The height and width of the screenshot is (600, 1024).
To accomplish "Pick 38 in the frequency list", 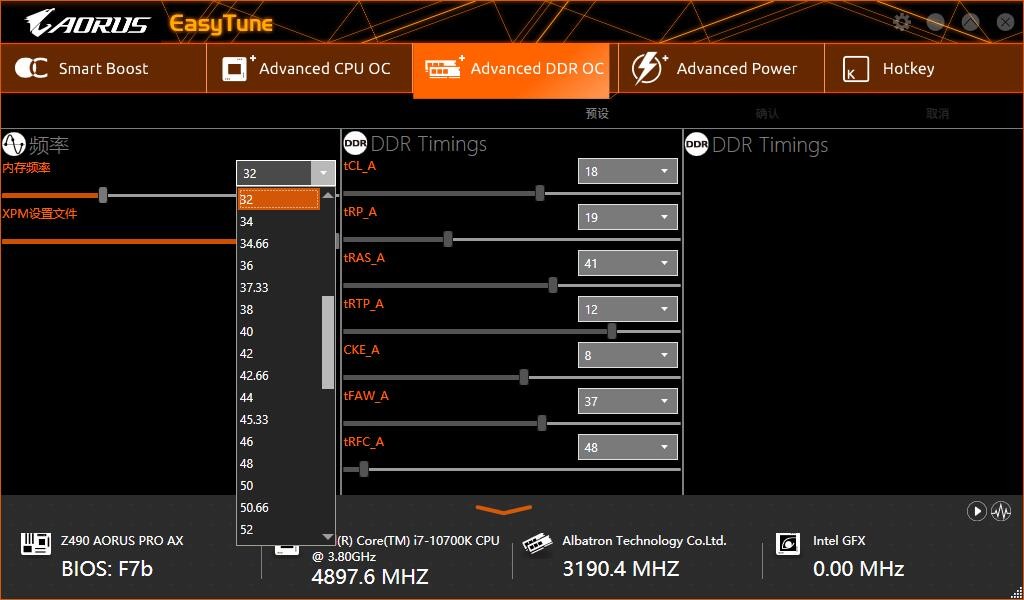I will [x=280, y=309].
